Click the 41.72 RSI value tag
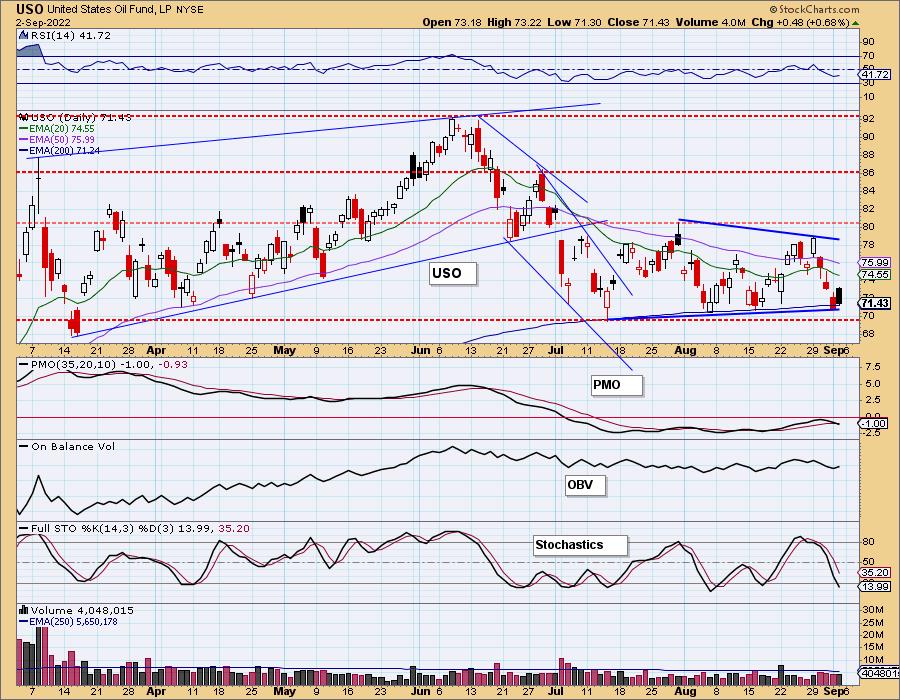 [x=874, y=75]
